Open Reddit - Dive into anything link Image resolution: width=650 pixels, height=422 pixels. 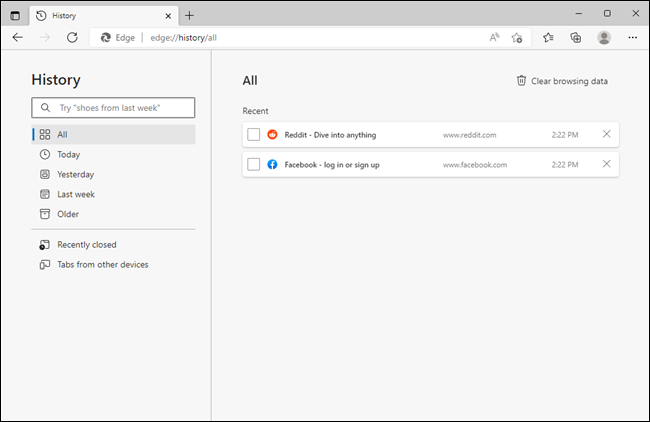pos(330,135)
